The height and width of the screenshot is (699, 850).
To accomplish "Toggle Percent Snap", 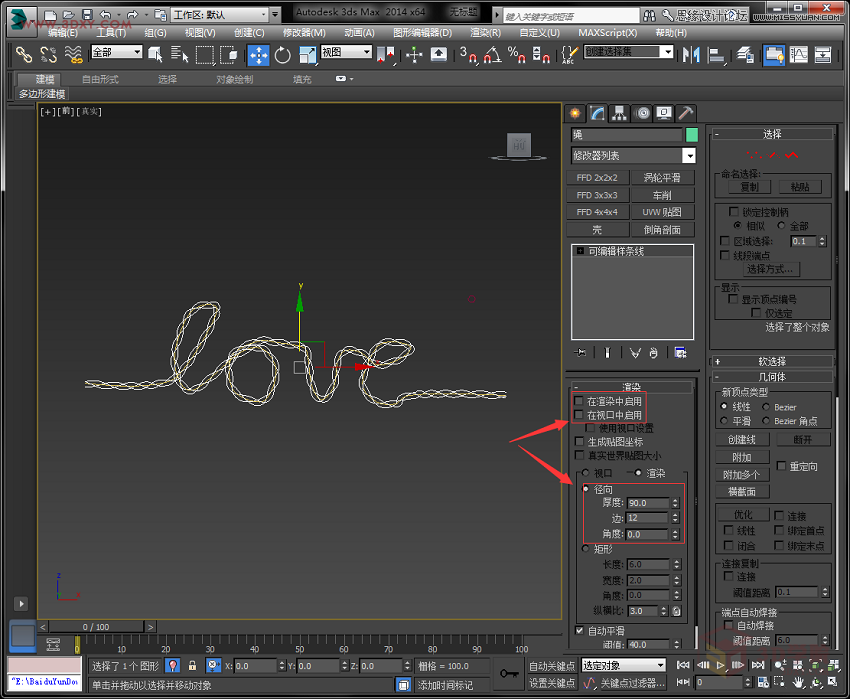I will (x=516, y=55).
